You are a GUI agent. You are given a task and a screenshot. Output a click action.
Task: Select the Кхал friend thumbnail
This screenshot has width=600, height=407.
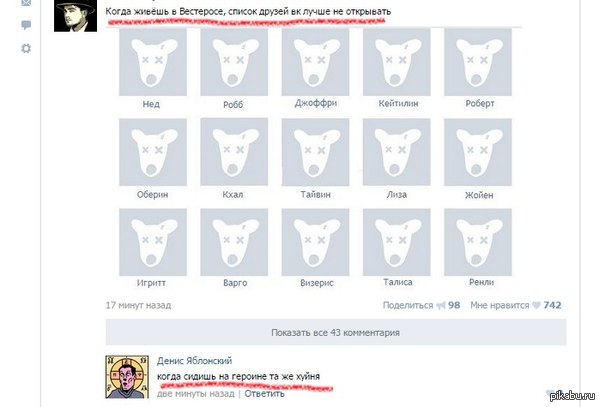click(x=234, y=152)
